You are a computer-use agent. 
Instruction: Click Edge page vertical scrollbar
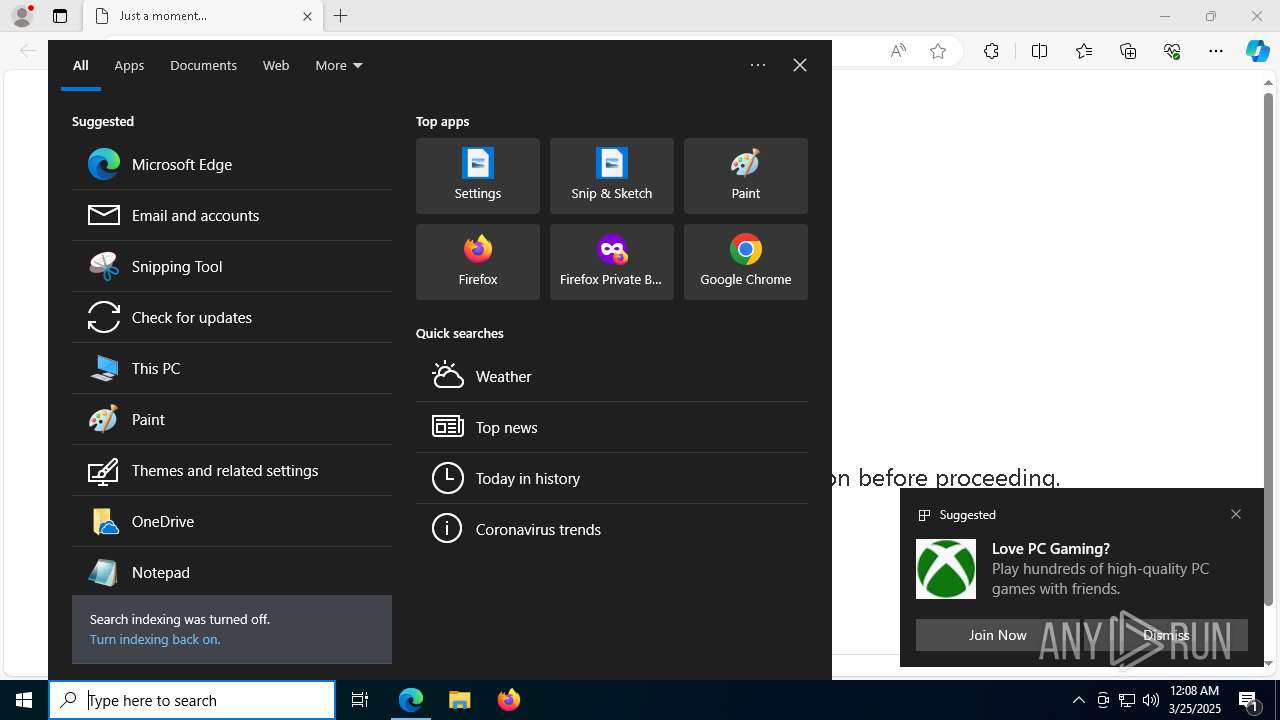[x=1268, y=348]
